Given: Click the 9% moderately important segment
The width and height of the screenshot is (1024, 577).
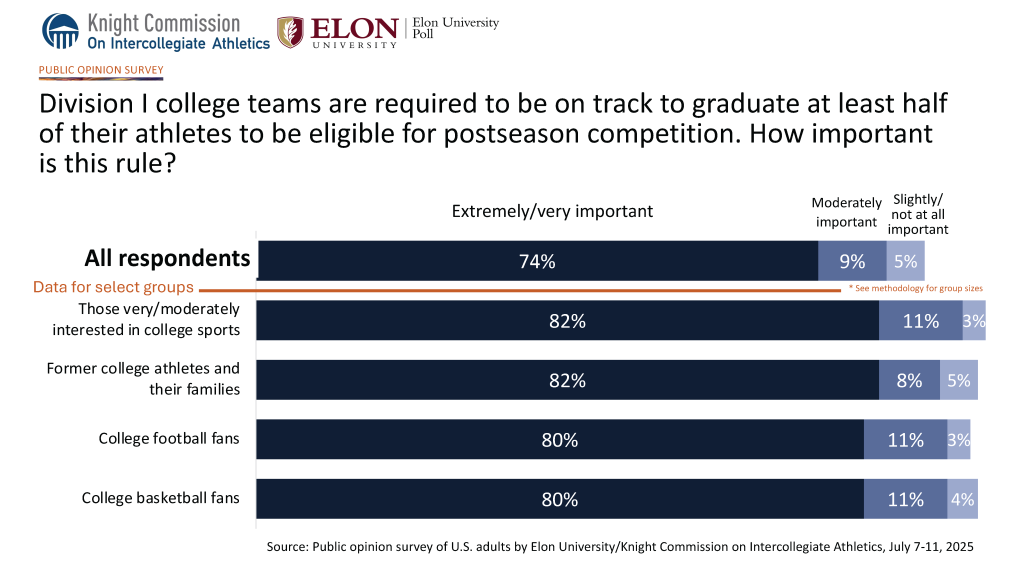Looking at the screenshot, I should pos(852,261).
